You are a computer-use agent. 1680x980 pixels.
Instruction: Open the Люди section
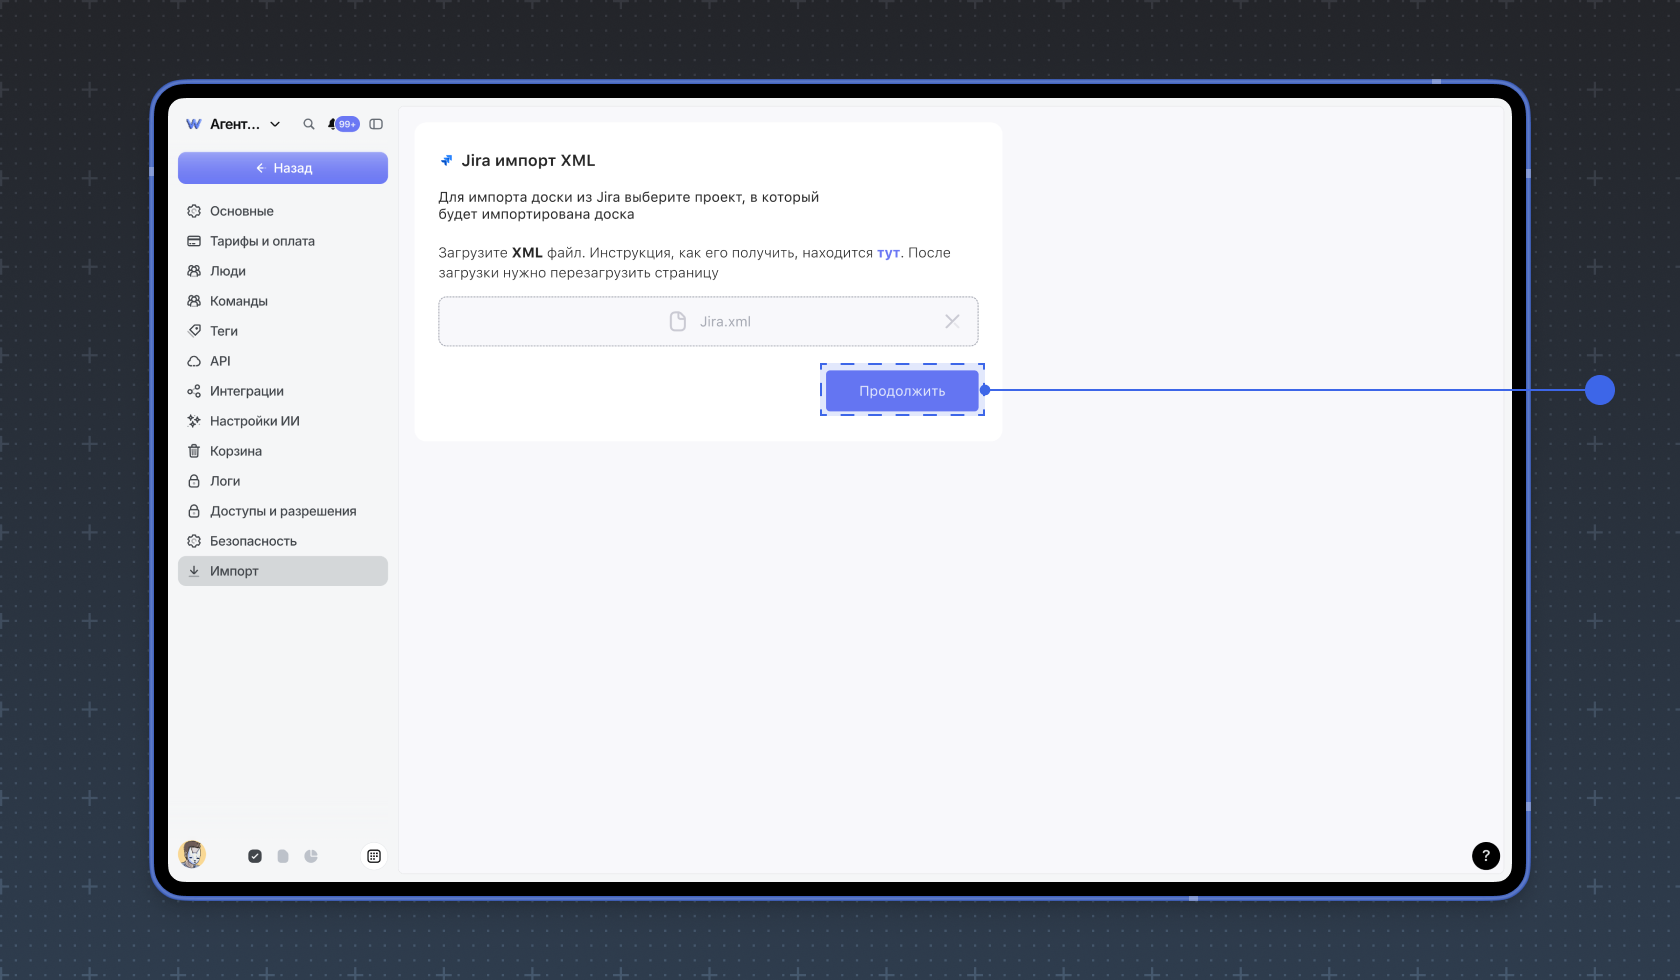pos(283,271)
